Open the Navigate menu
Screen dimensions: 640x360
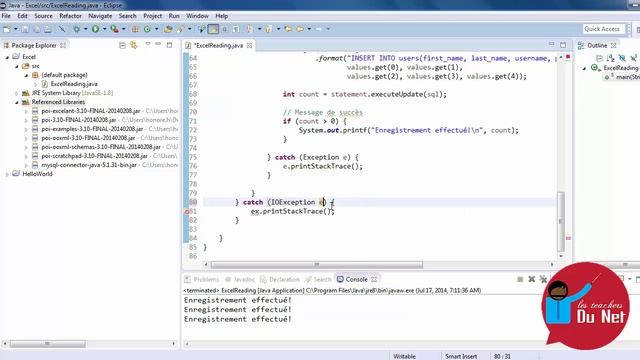click(x=100, y=16)
